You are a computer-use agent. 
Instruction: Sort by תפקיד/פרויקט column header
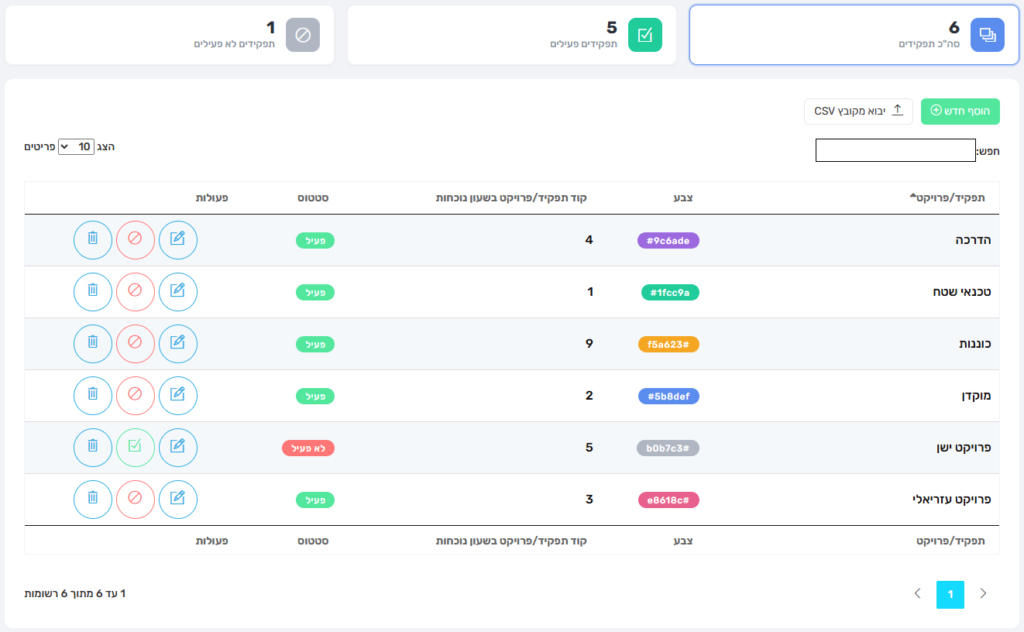tap(948, 197)
